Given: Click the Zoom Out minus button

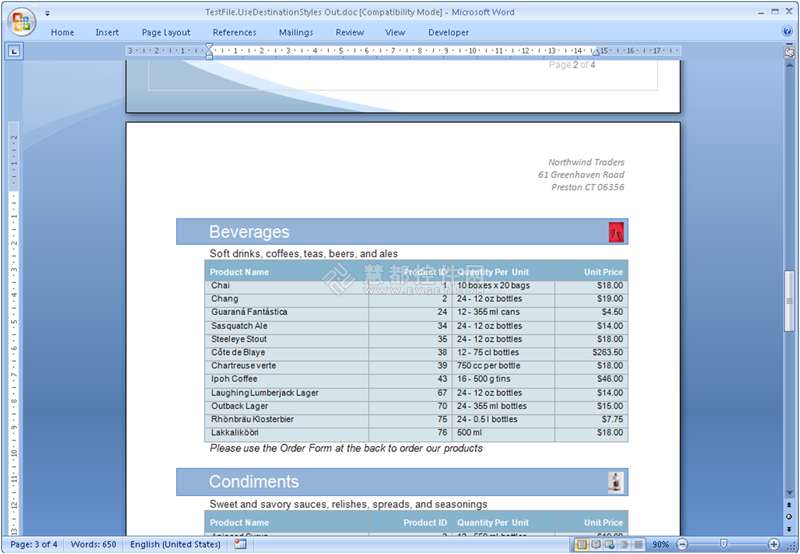Looking at the screenshot, I should click(682, 544).
